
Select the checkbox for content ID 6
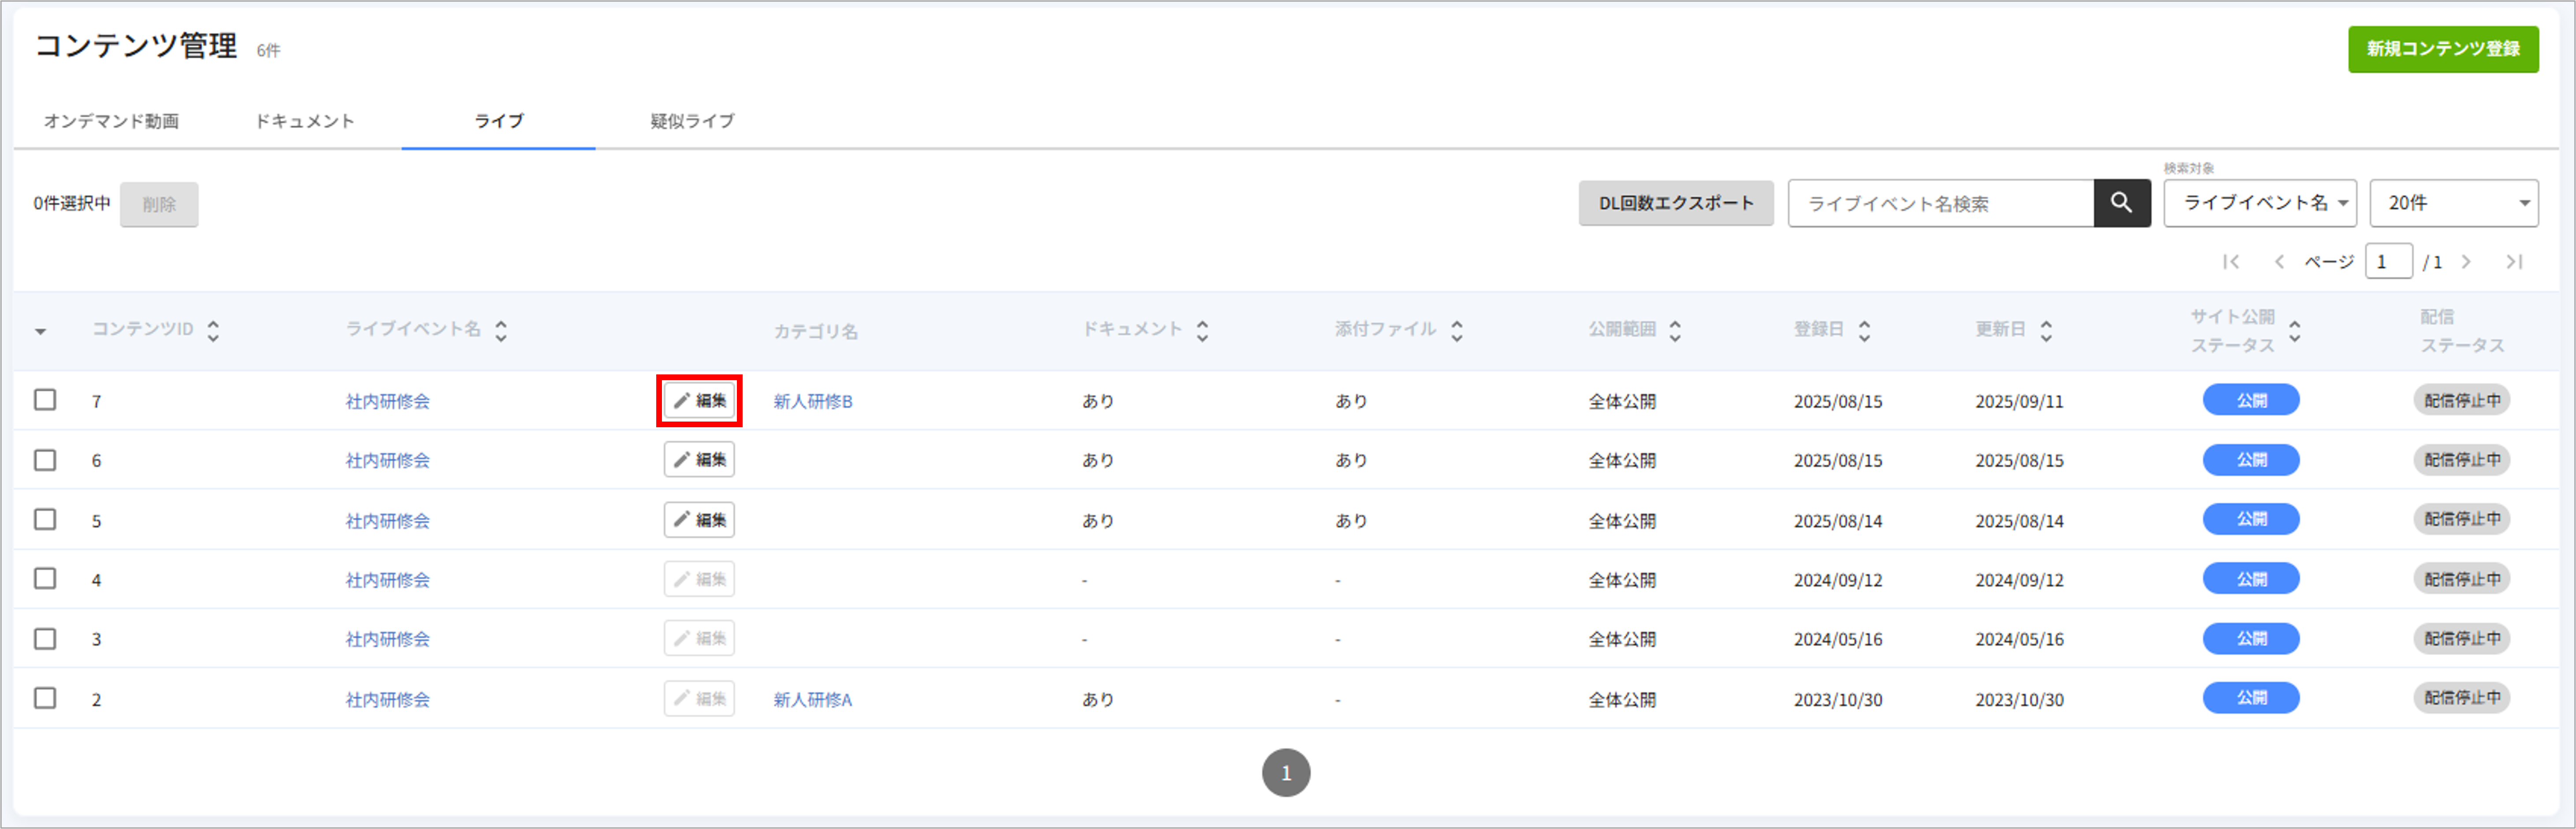pyautogui.click(x=45, y=460)
